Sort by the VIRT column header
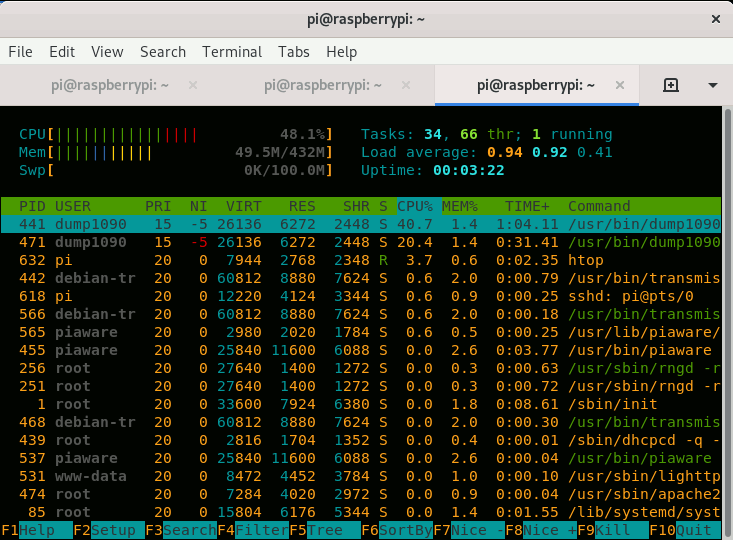This screenshot has width=733, height=540. [244, 206]
